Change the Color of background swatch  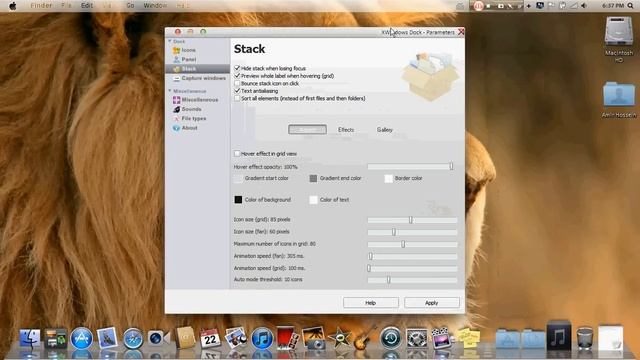tap(238, 200)
